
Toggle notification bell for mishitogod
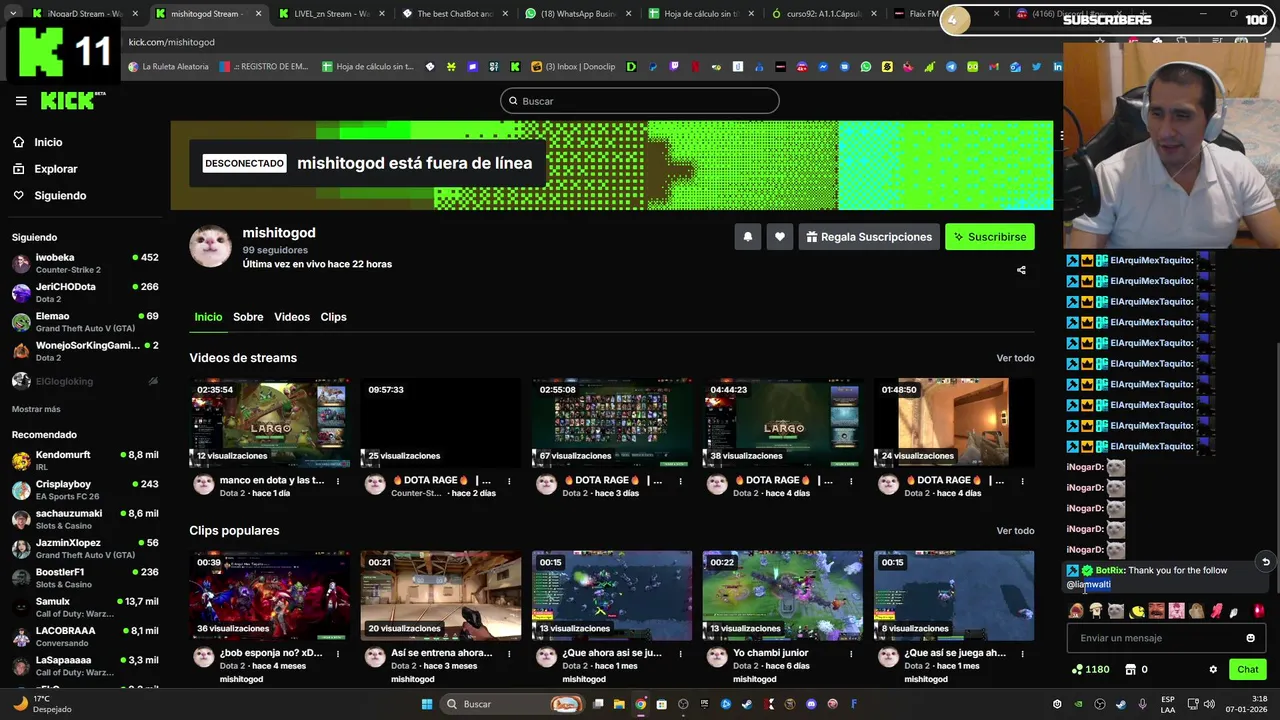(x=747, y=237)
